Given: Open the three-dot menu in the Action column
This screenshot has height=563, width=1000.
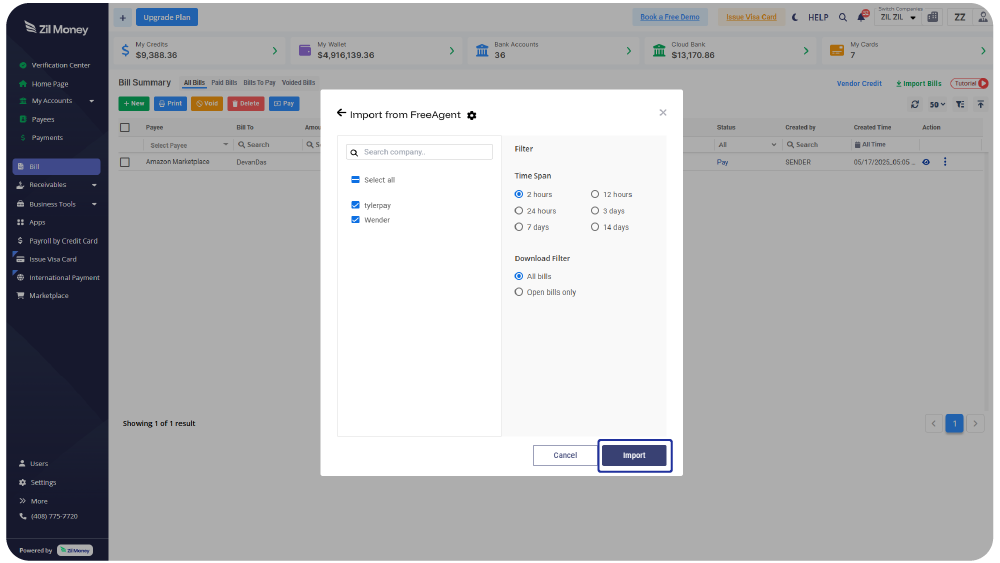Looking at the screenshot, I should click(945, 162).
